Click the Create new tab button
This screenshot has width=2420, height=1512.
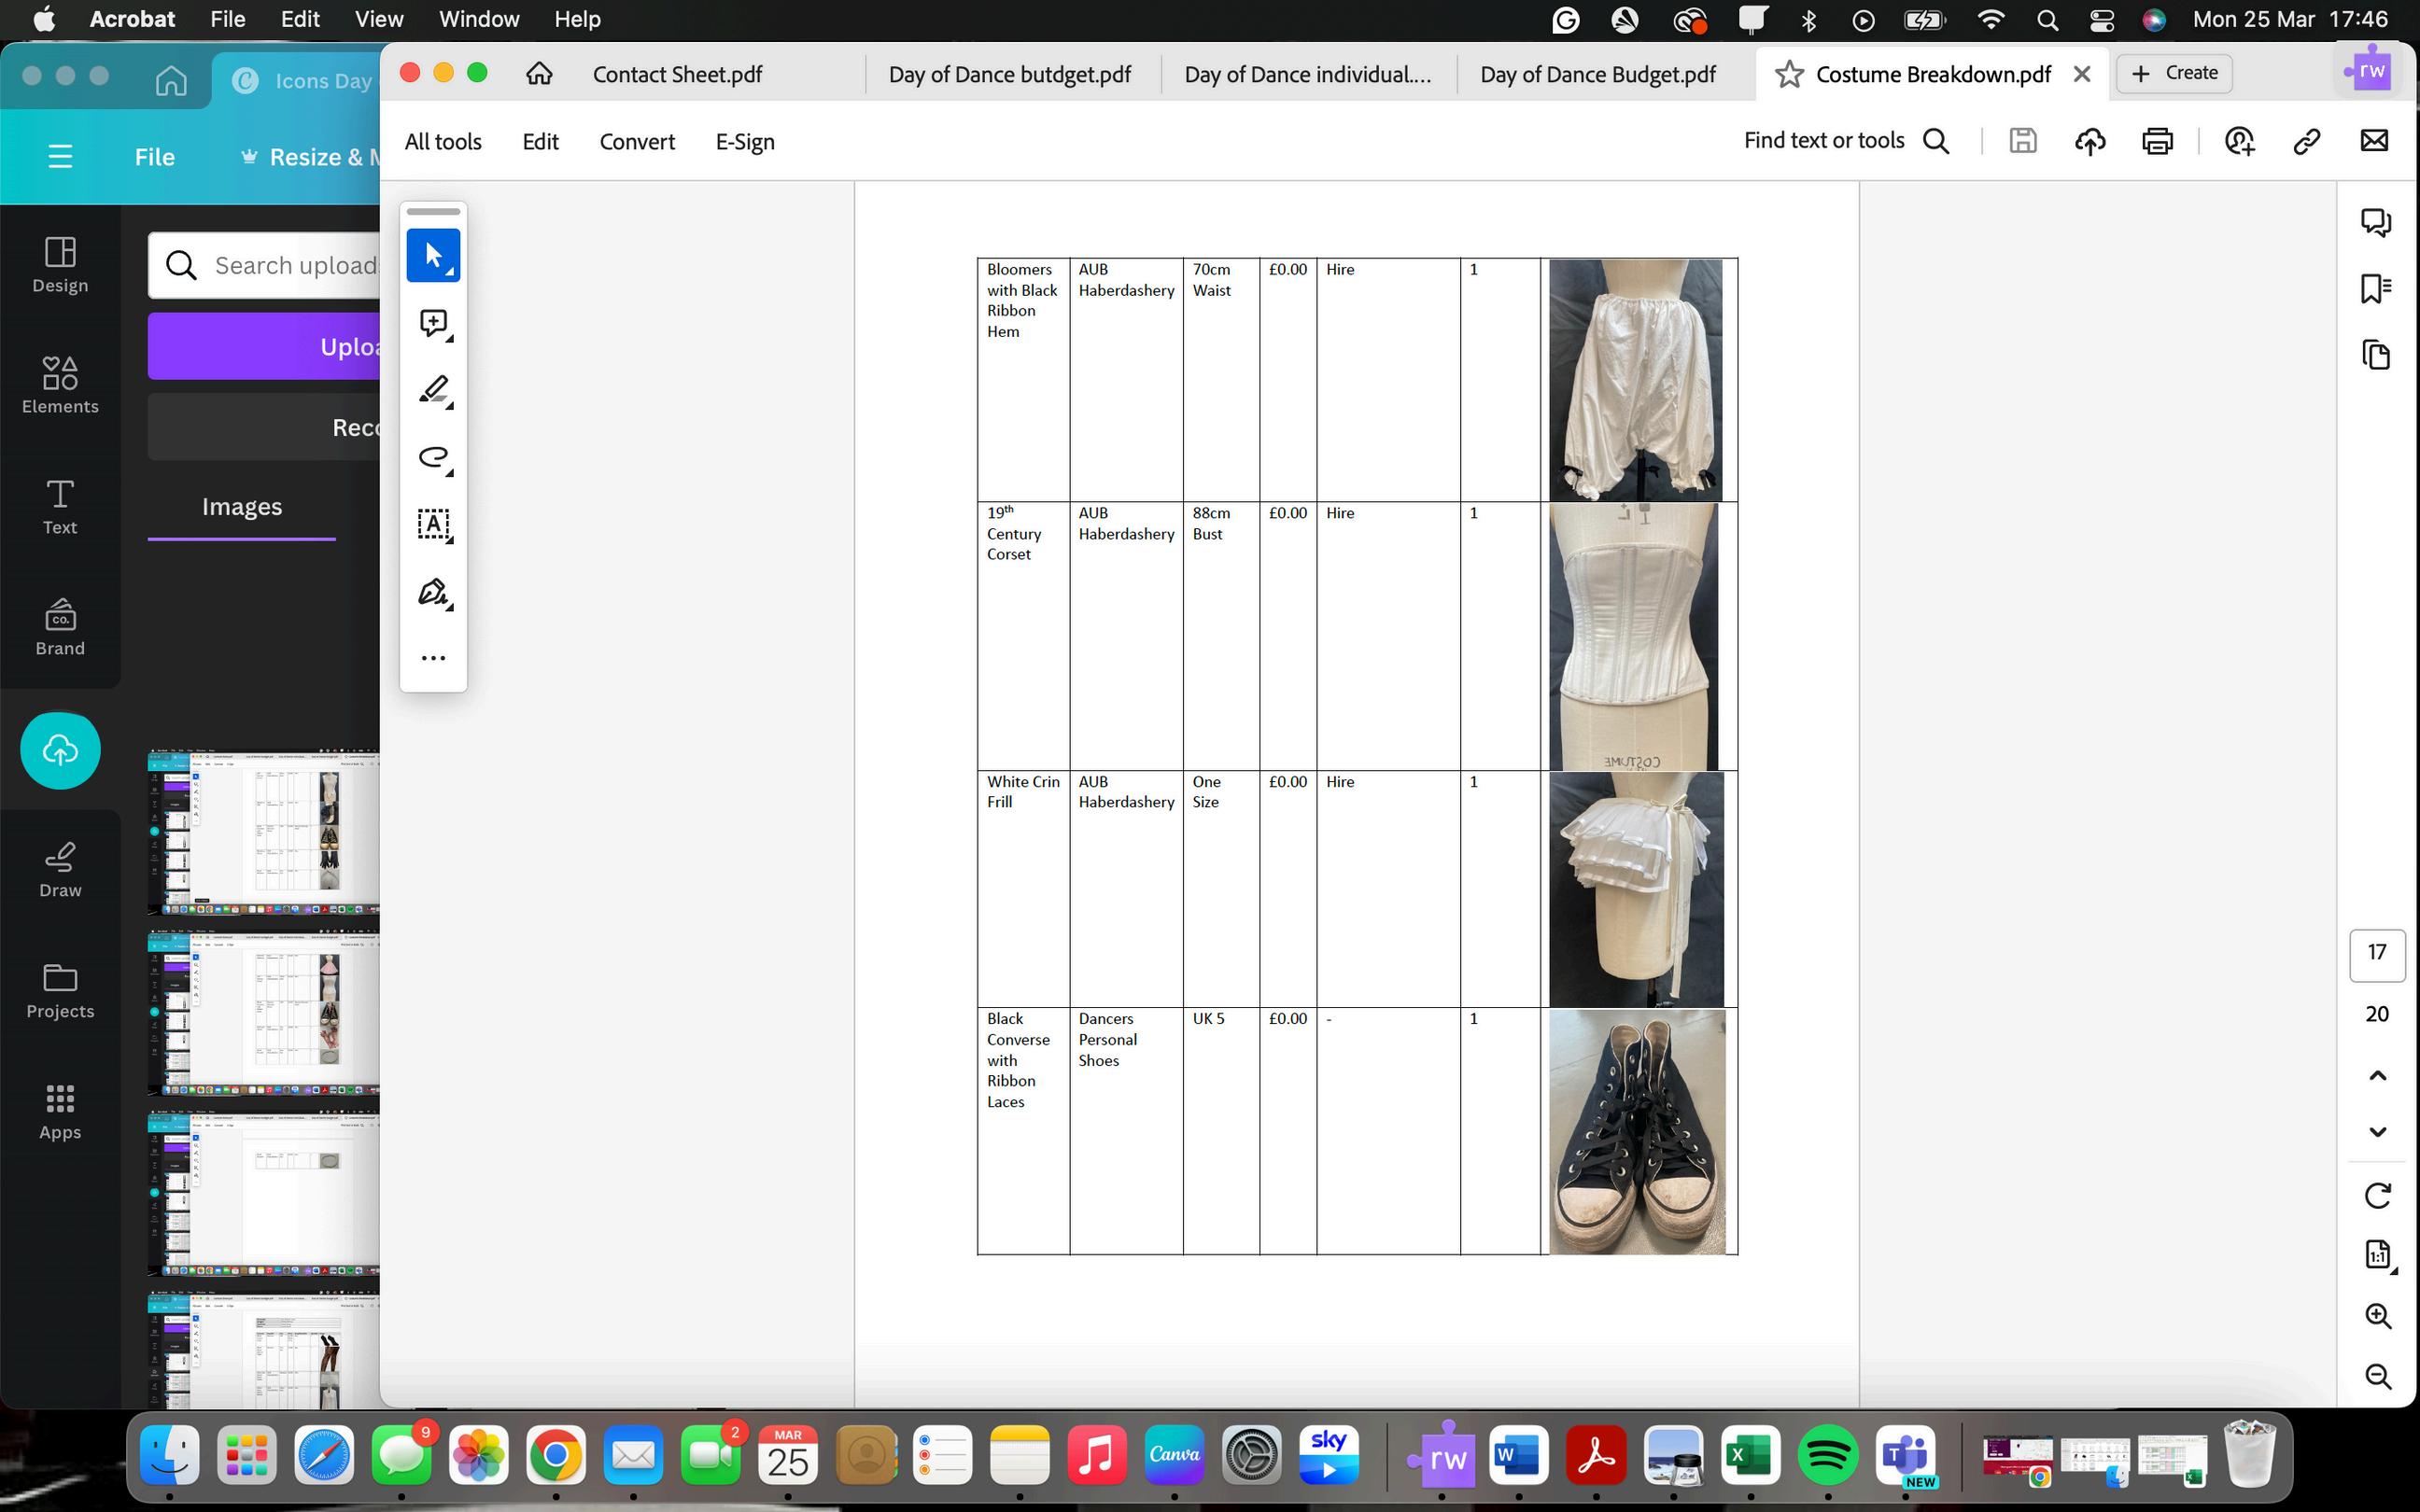(2174, 73)
